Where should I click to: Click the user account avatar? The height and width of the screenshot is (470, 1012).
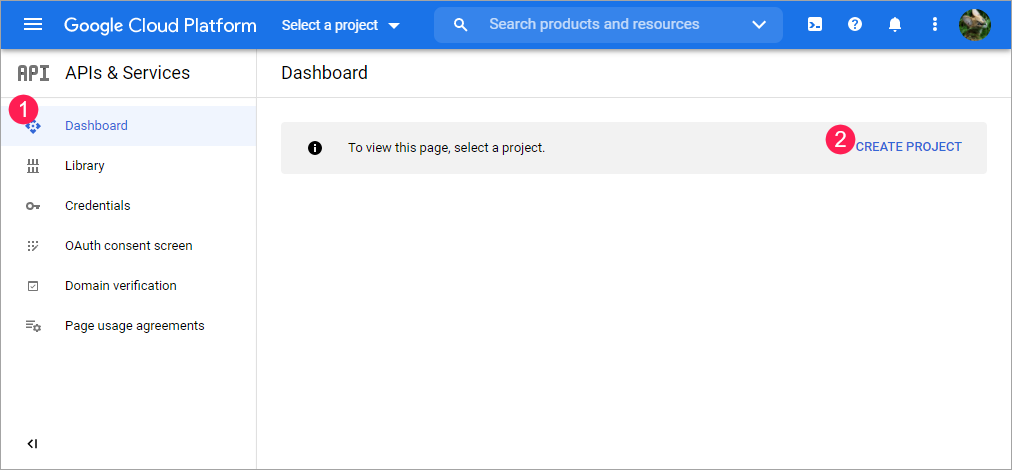974,25
